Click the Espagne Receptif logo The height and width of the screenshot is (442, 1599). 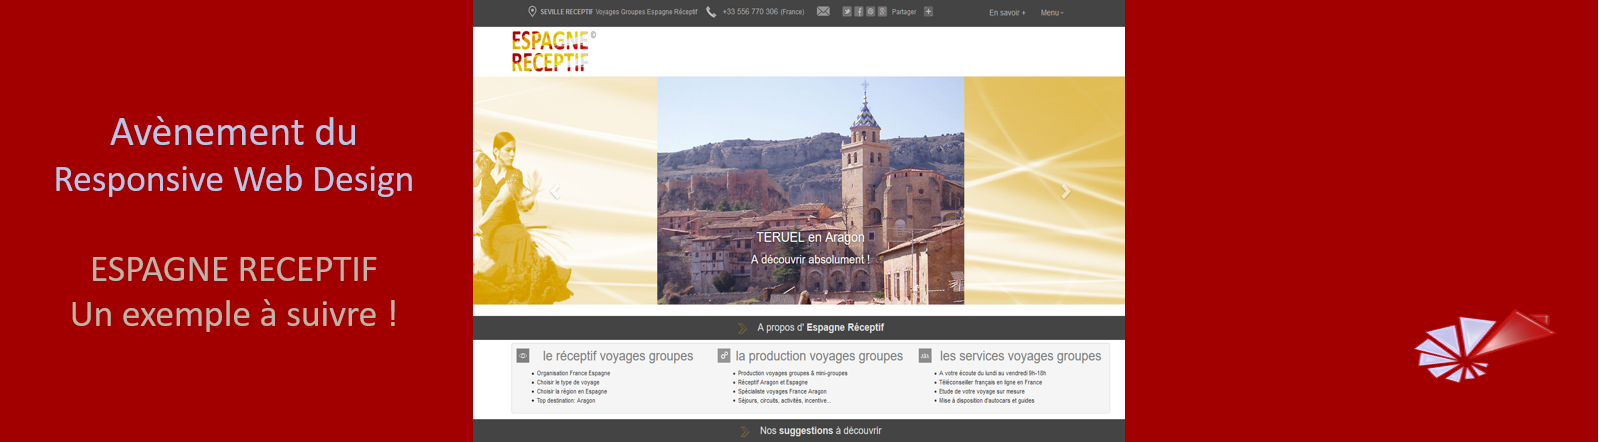coord(553,52)
